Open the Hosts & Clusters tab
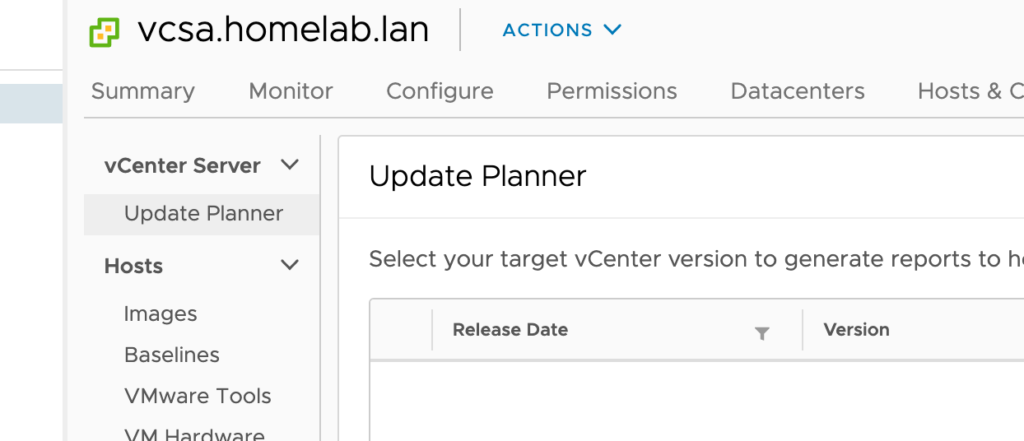This screenshot has height=441, width=1024. point(970,91)
